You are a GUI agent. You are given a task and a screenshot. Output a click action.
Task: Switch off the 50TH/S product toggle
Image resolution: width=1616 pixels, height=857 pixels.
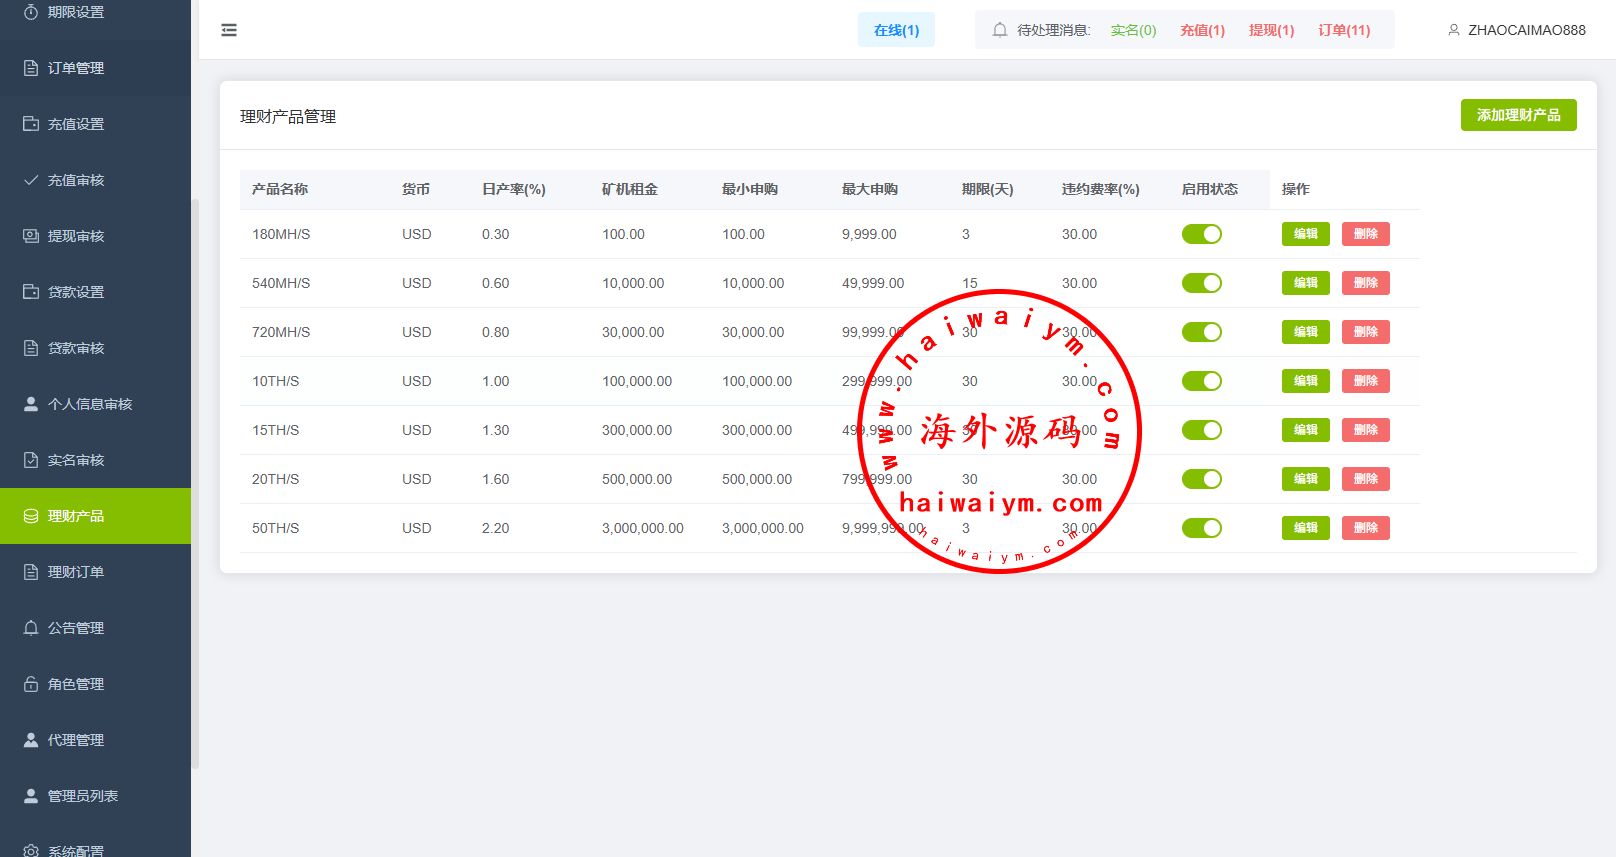tap(1201, 528)
